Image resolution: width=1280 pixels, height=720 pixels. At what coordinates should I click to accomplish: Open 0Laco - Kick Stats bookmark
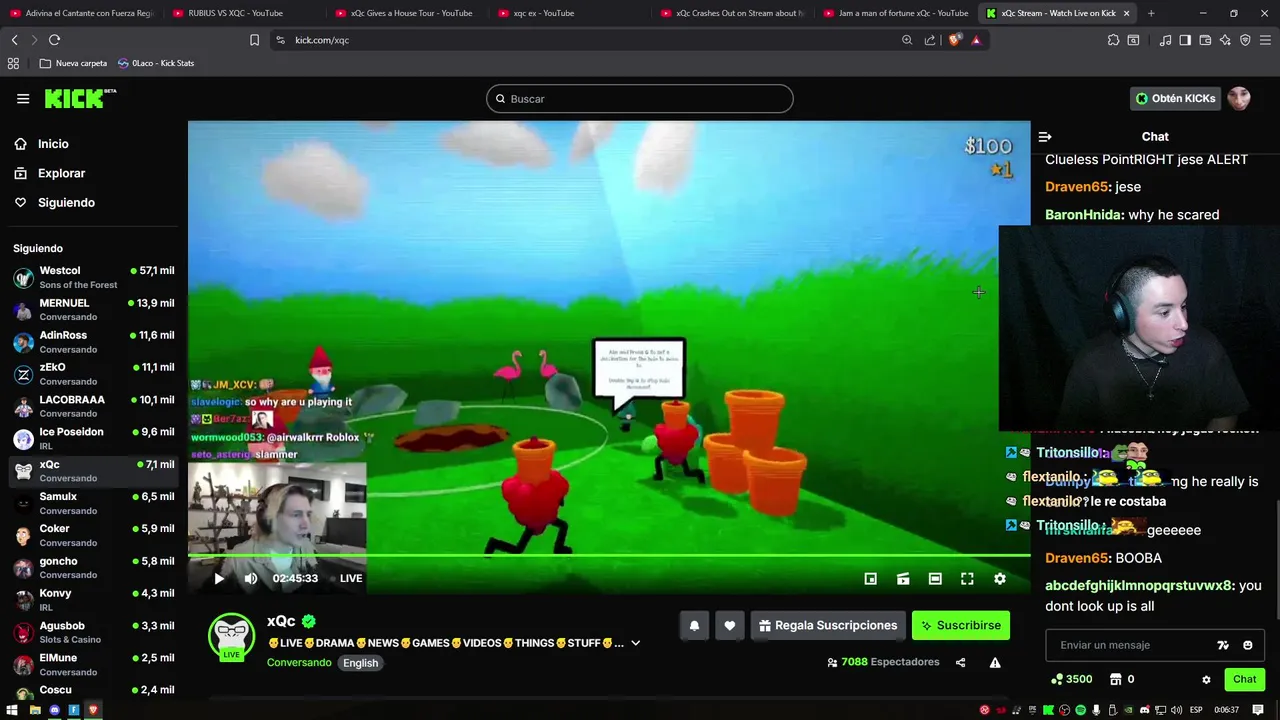[x=156, y=63]
